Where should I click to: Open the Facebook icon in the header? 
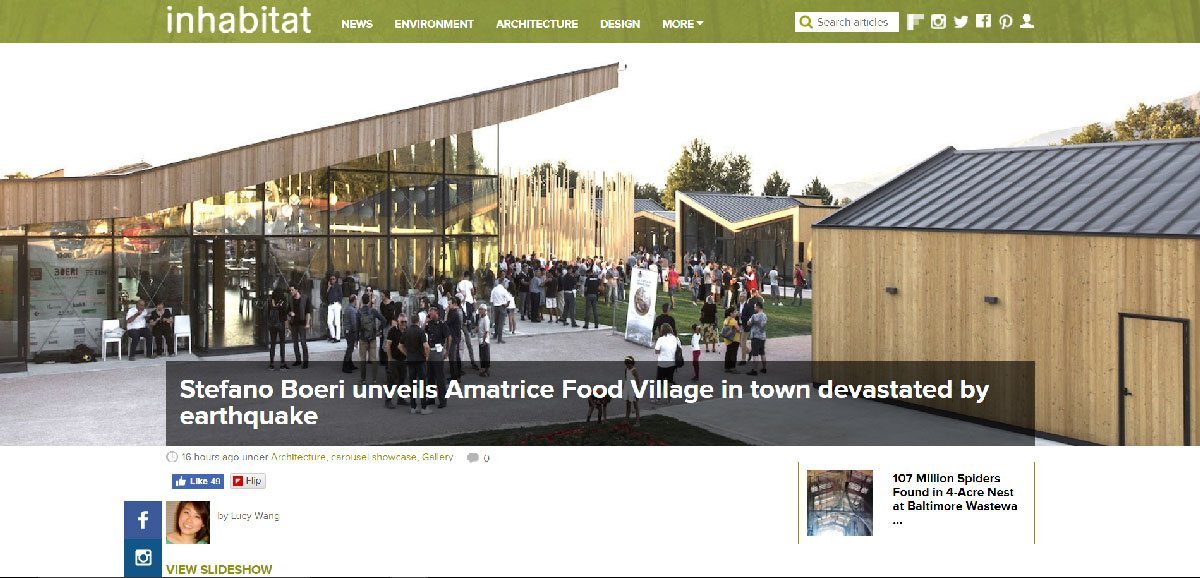coord(984,21)
